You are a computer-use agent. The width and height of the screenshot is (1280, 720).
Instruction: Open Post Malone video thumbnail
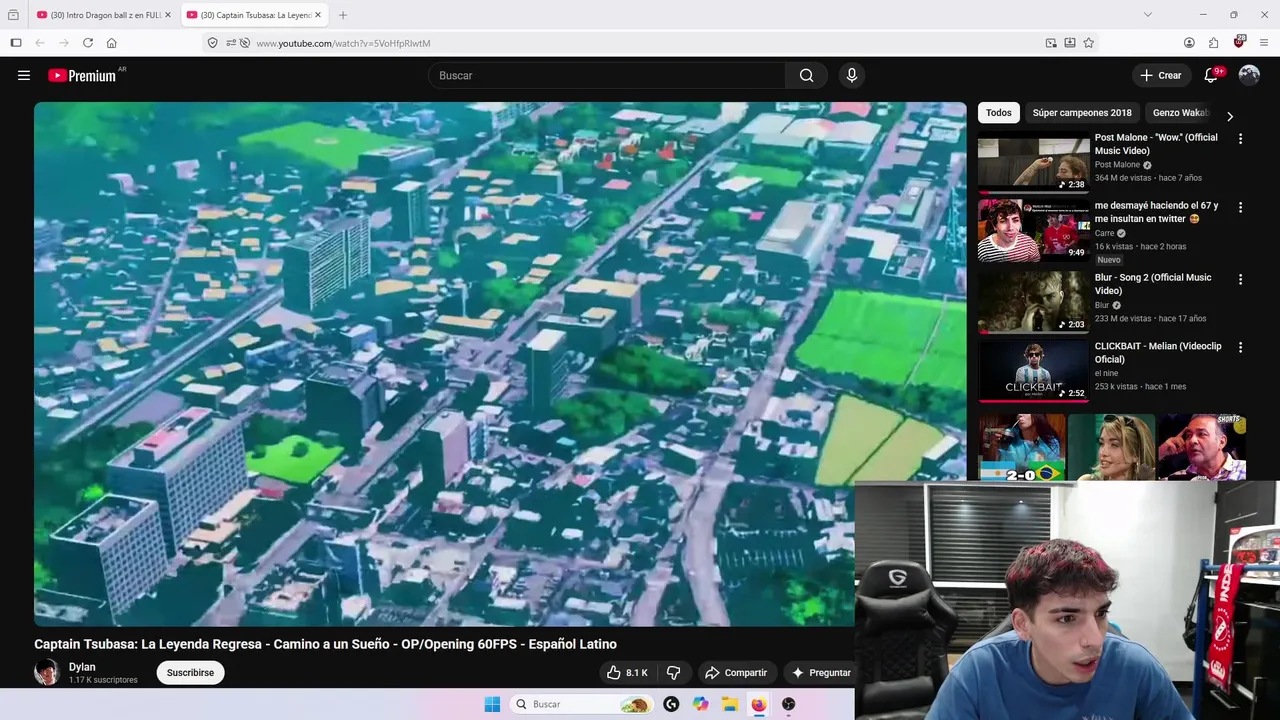(x=1033, y=161)
